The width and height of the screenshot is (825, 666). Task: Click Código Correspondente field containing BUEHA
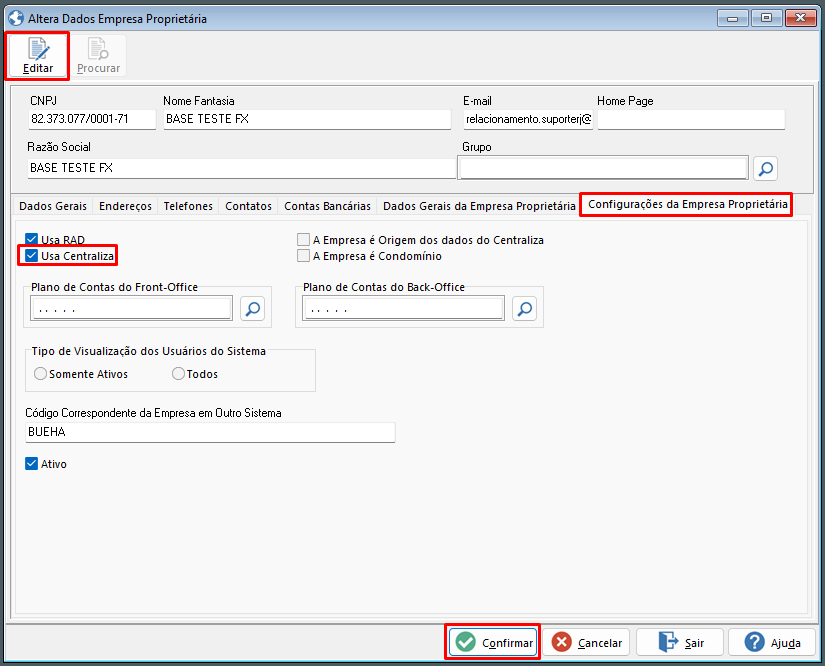(210, 432)
